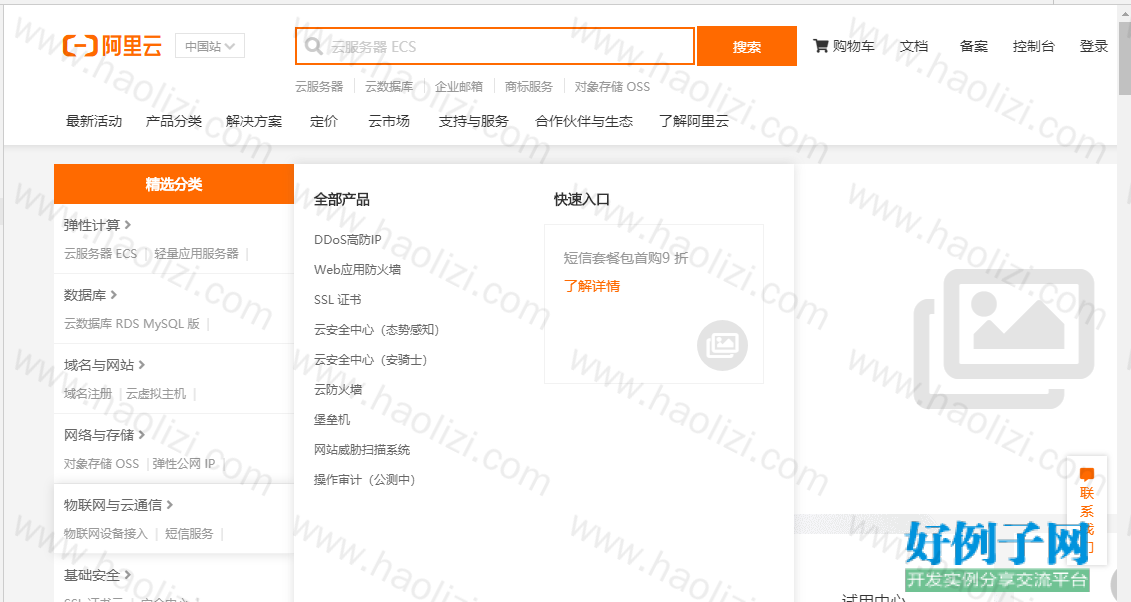Expand the 域名与网站 category
Screen dimensions: 1131x602
pyautogui.click(x=104, y=365)
